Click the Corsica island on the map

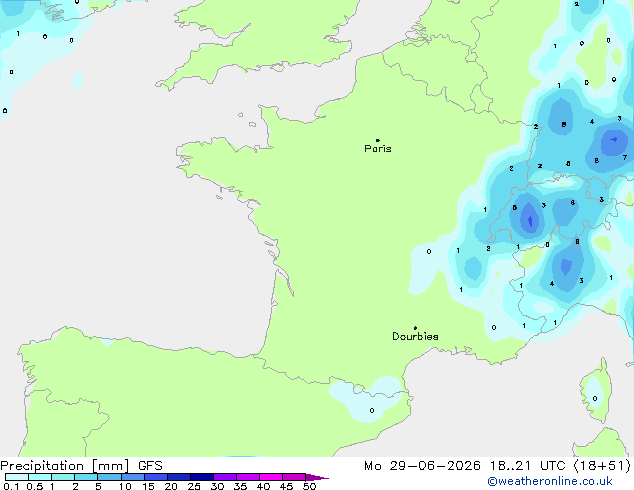(596, 392)
